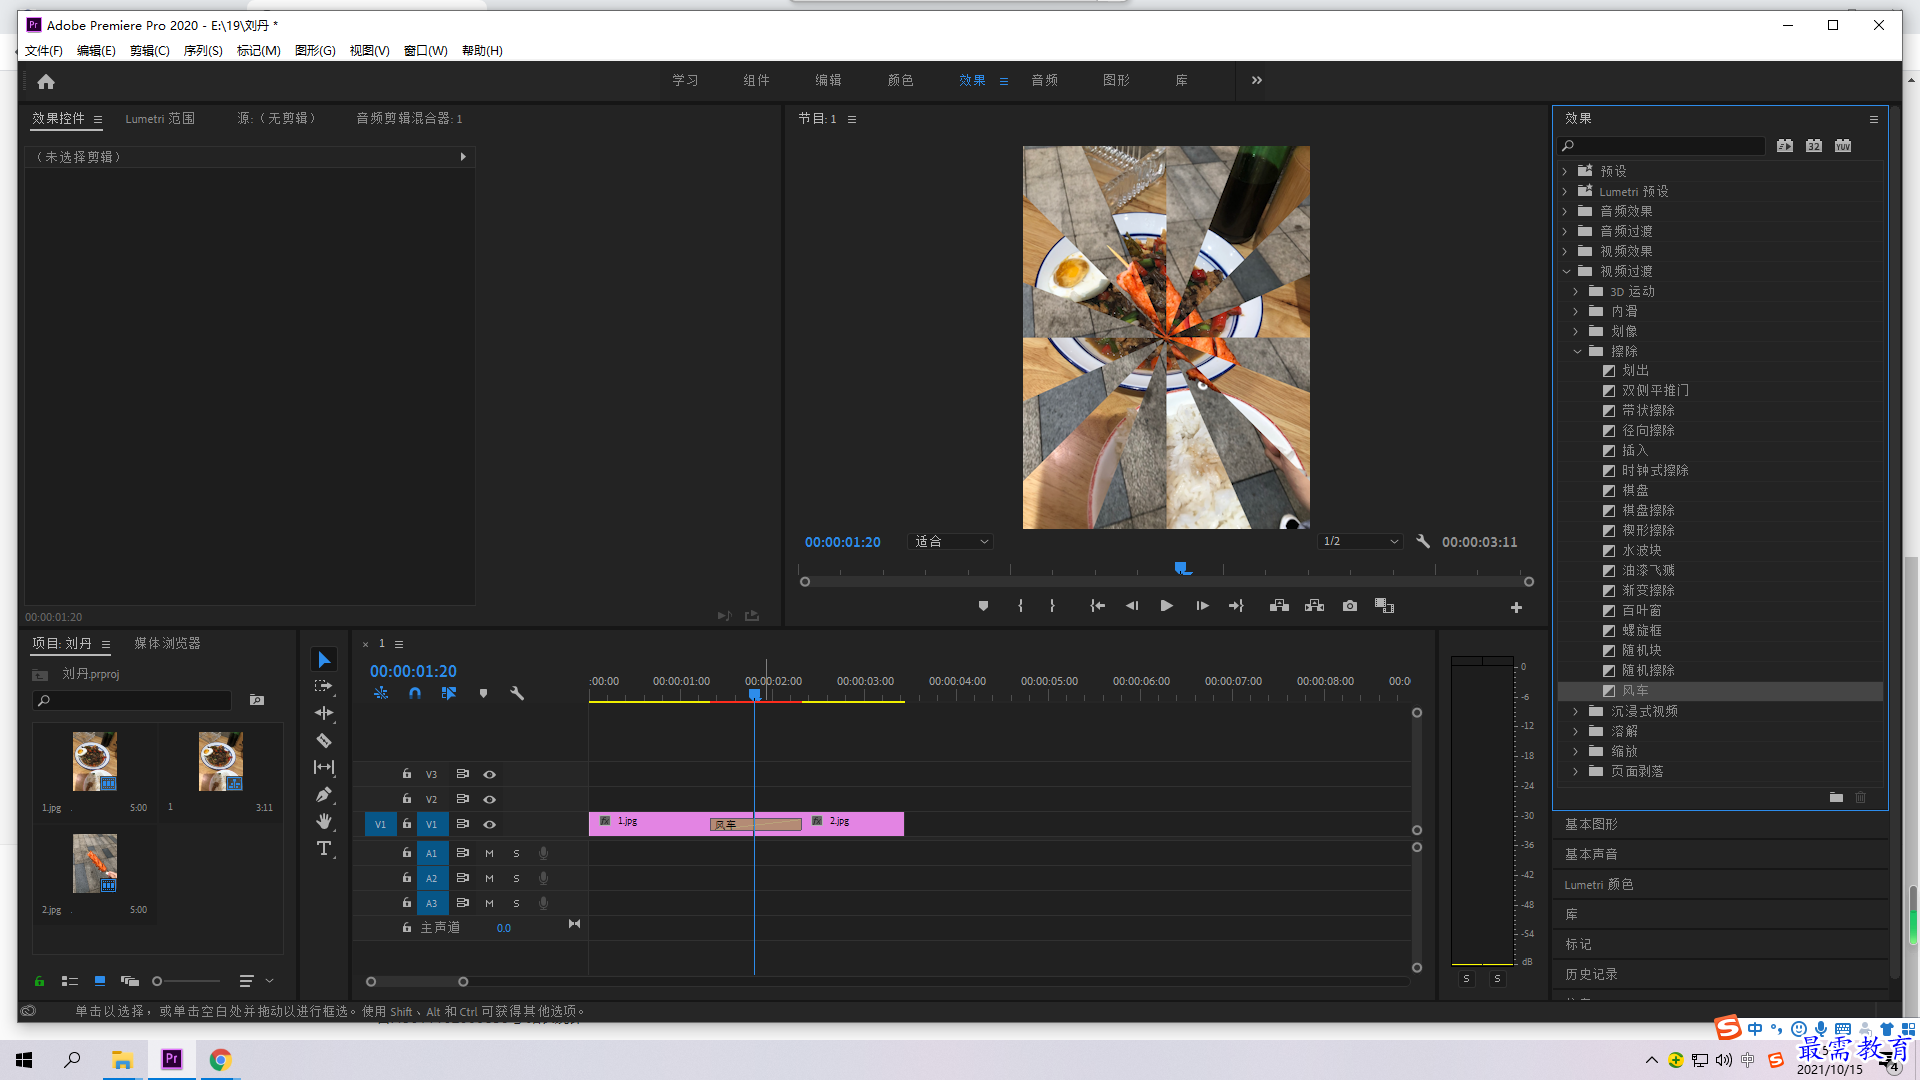This screenshot has height=1080, width=1920.
Task: Toggle V2 track output eye
Action: (490, 799)
